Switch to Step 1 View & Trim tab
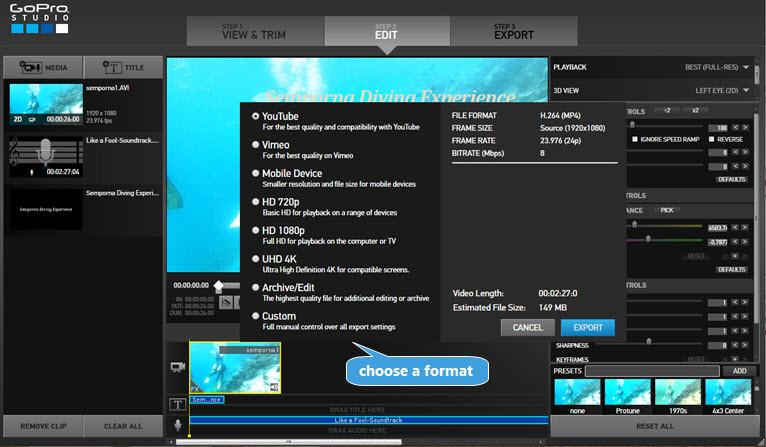 254,31
